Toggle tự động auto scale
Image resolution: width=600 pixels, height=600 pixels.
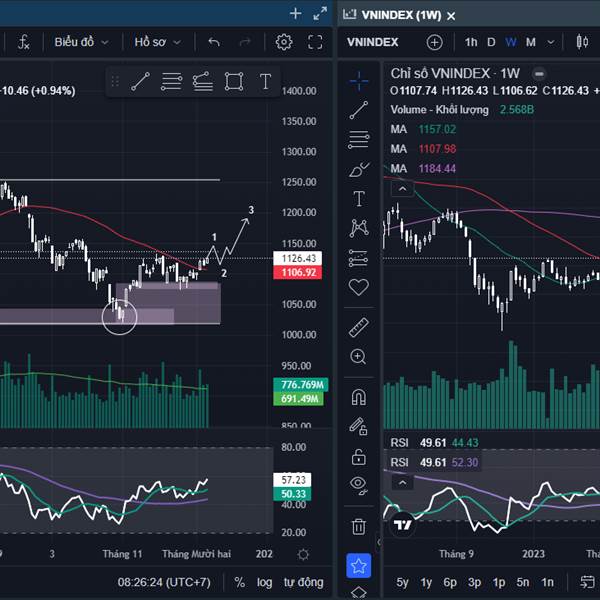pos(303,582)
